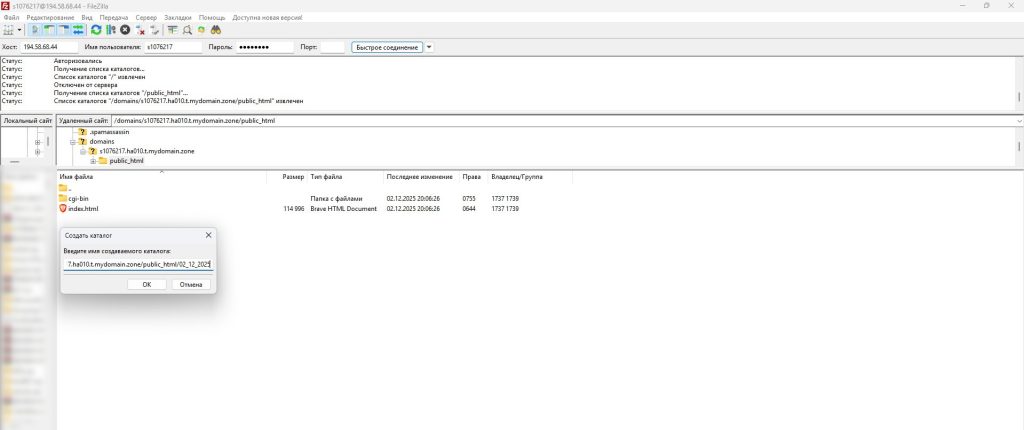The height and width of the screenshot is (430, 1024).
Task: Toggle the message log display
Action: (x=36, y=31)
